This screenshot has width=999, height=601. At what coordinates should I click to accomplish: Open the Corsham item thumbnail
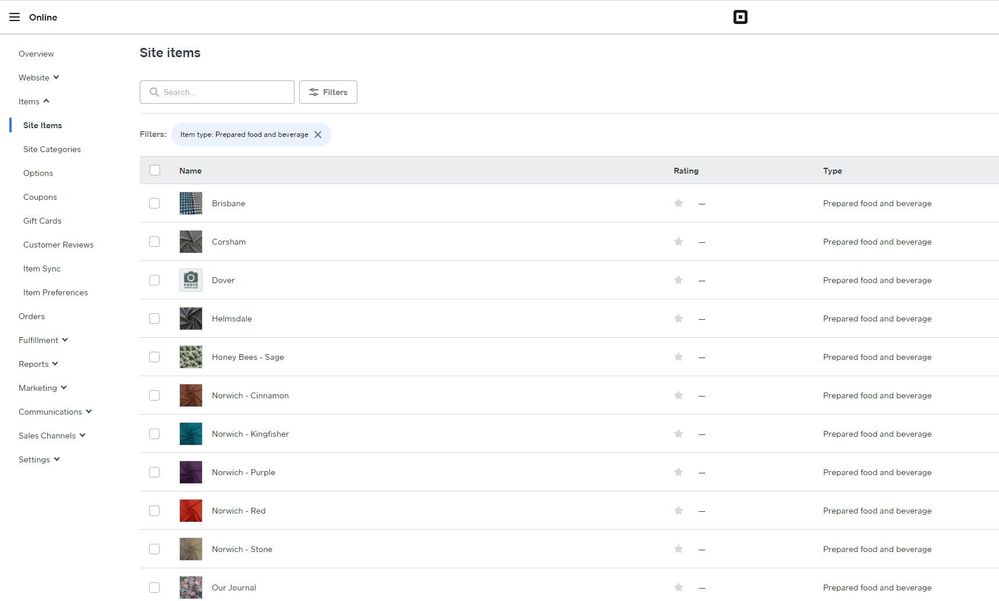click(190, 242)
